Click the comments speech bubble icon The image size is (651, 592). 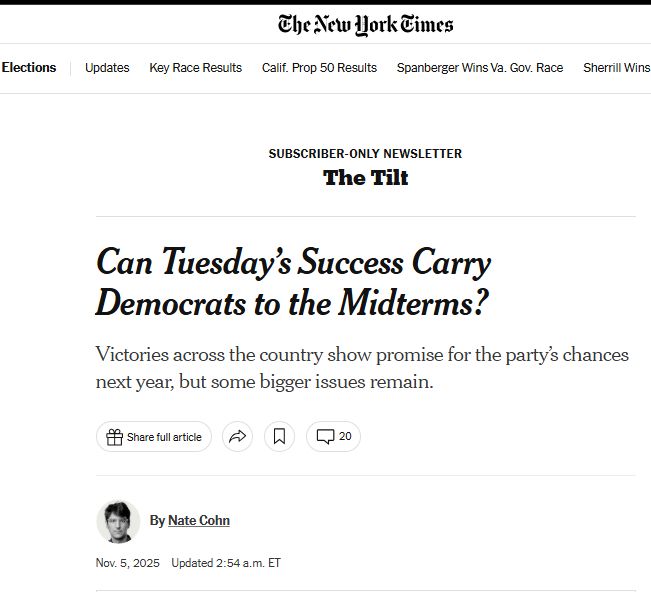click(x=325, y=437)
